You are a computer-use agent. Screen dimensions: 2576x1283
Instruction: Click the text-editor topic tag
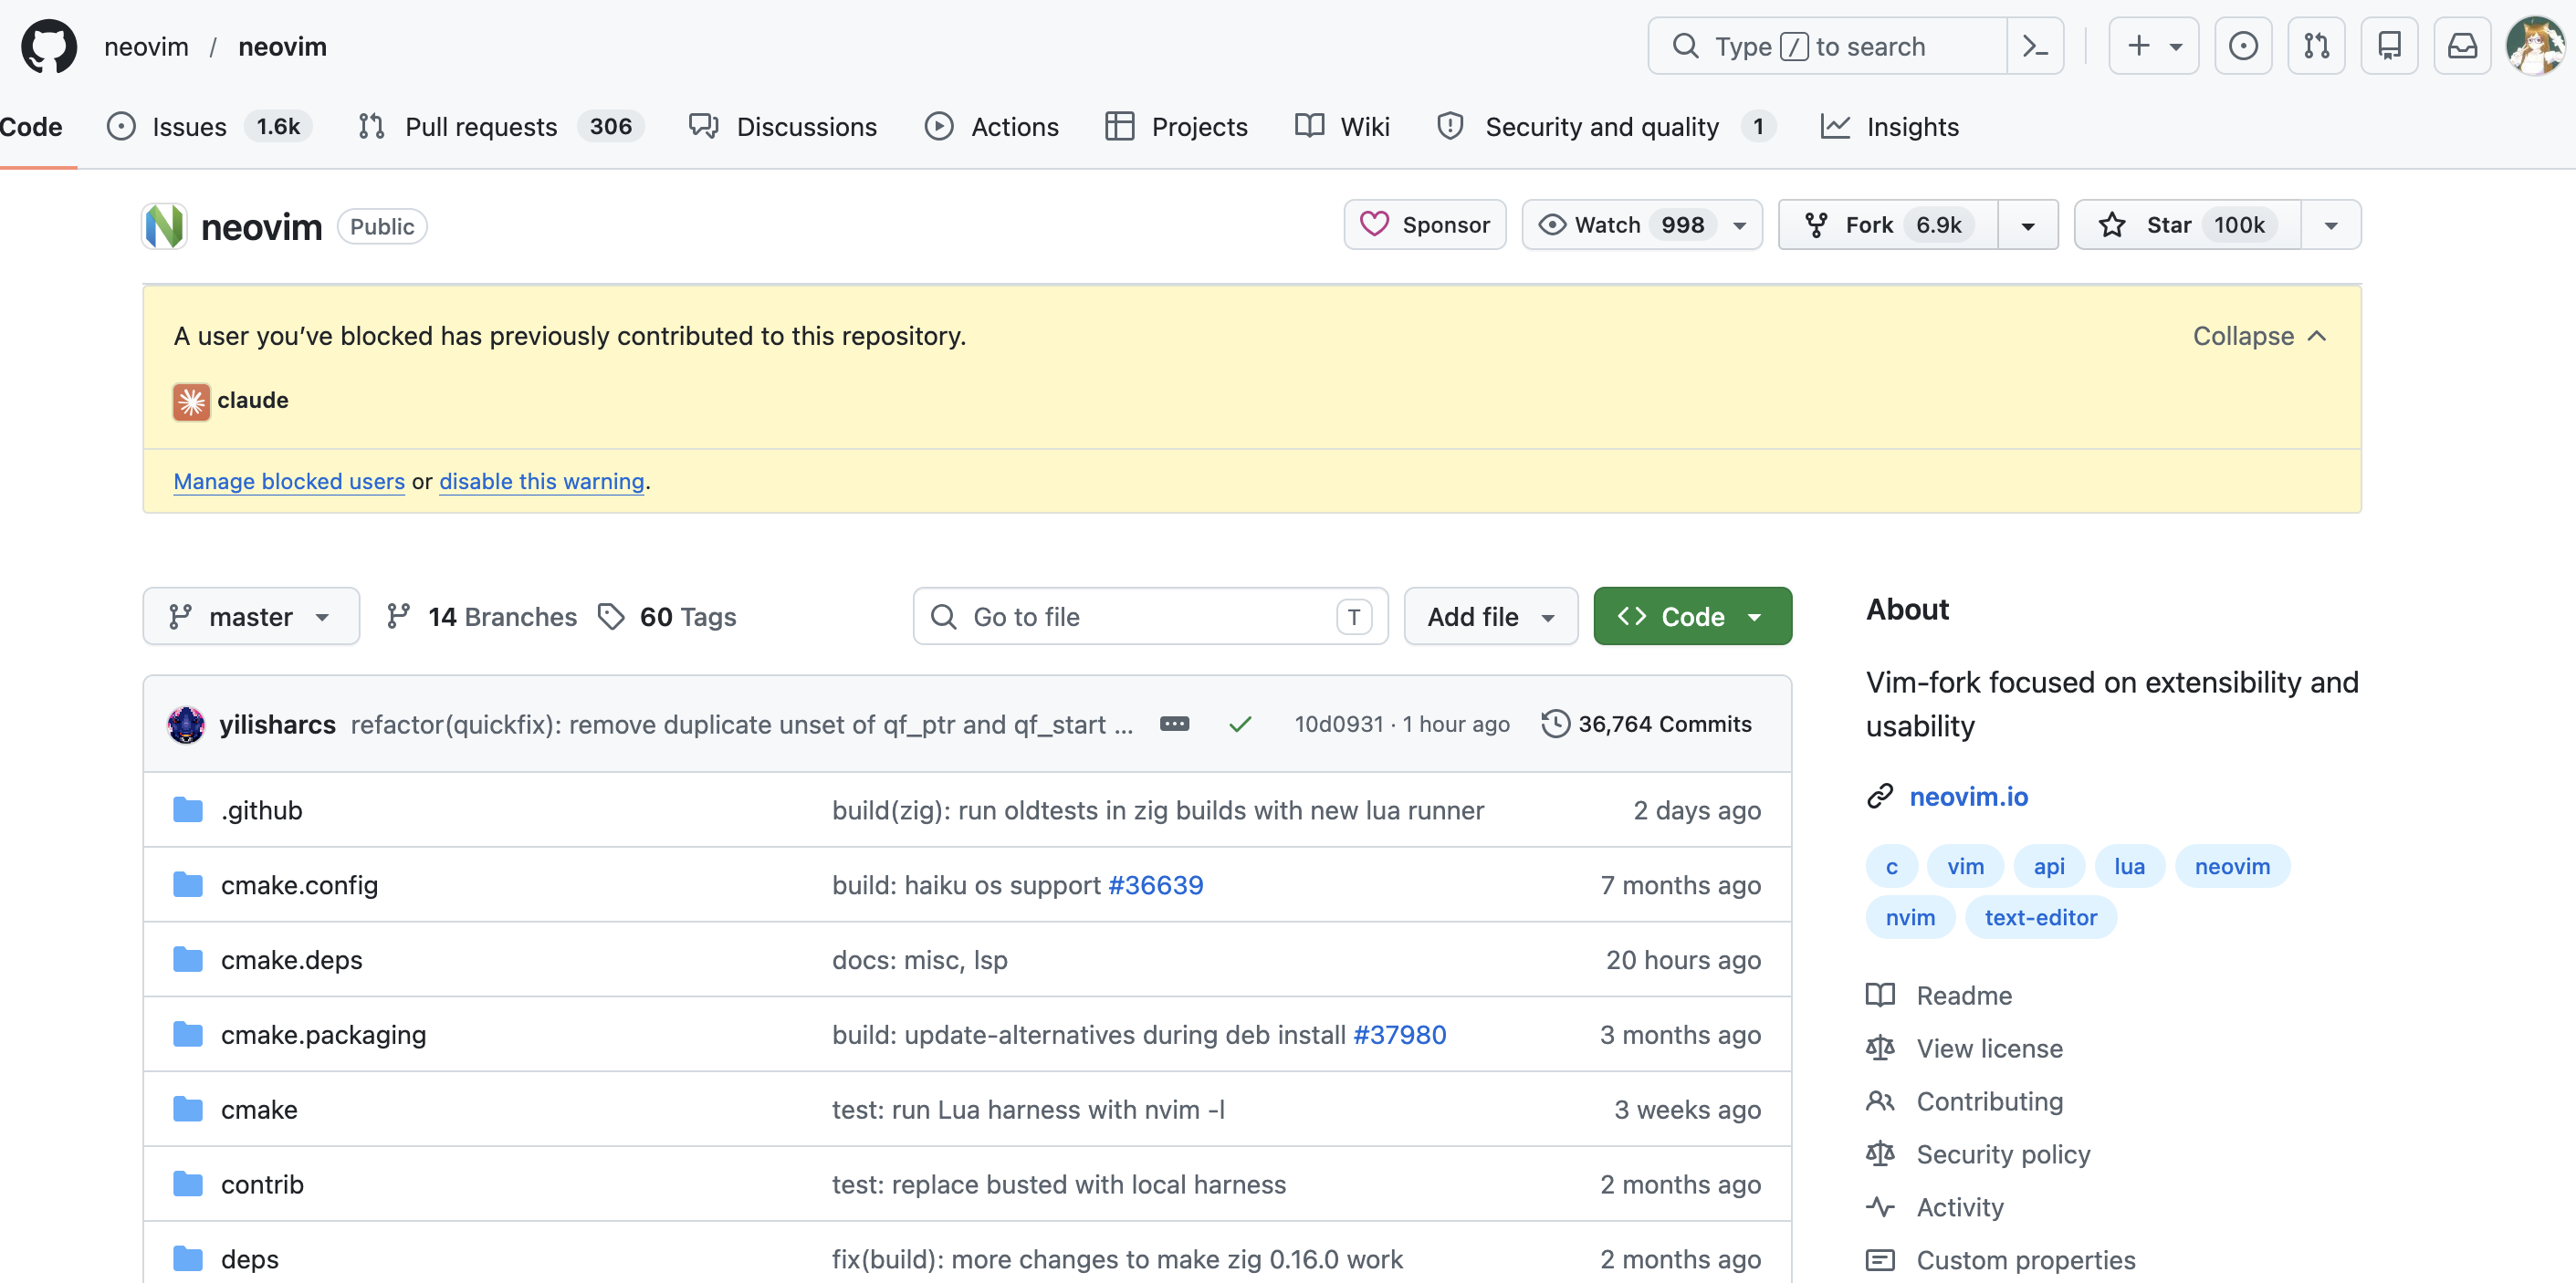pyautogui.click(x=2040, y=917)
